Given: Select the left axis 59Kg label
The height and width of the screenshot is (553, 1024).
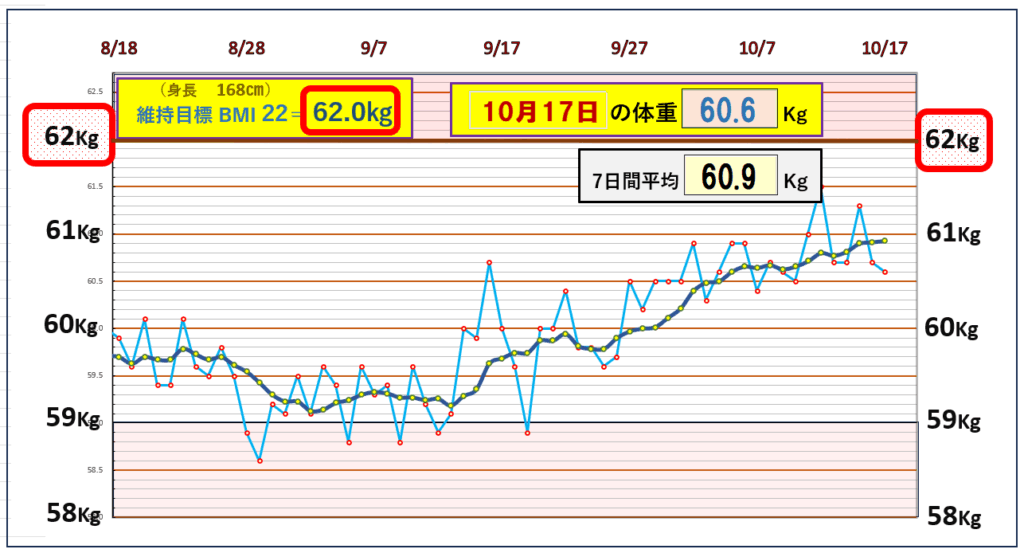Looking at the screenshot, I should click(x=73, y=419).
